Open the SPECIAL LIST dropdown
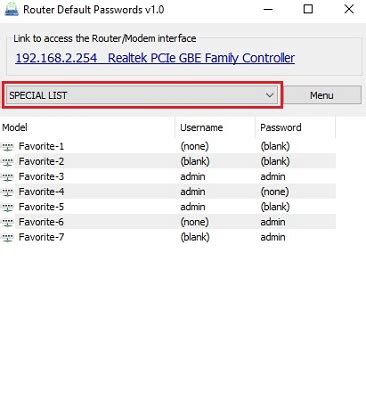The height and width of the screenshot is (400, 366). (x=142, y=95)
